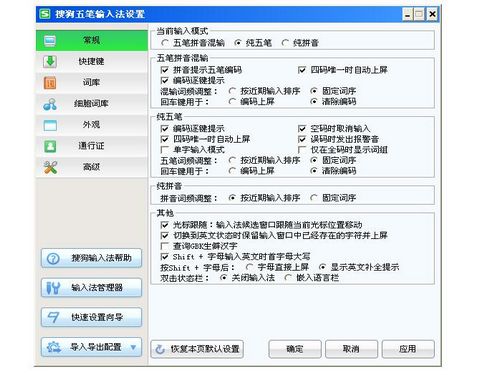Image resolution: width=500 pixels, height=375 pixels.
Task: Toggle 光标跟随 checkbox
Action: pyautogui.click(x=164, y=225)
